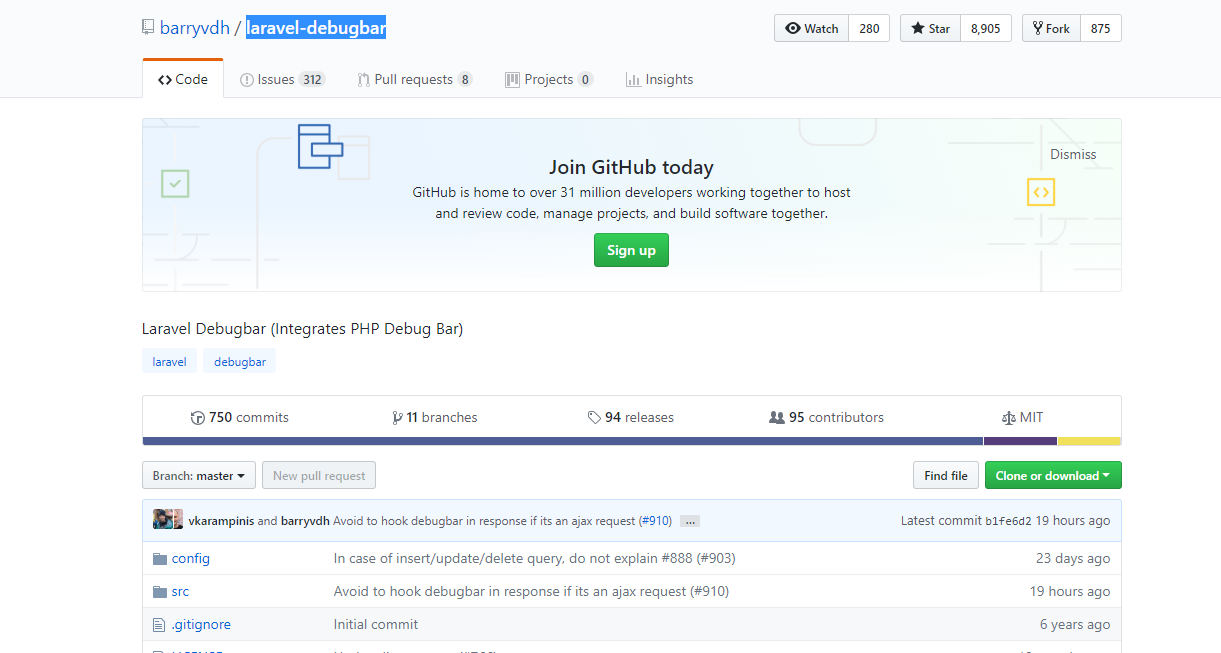The image size is (1221, 653).
Task: Click the fork icon in the Fork button
Action: pos(1037,29)
